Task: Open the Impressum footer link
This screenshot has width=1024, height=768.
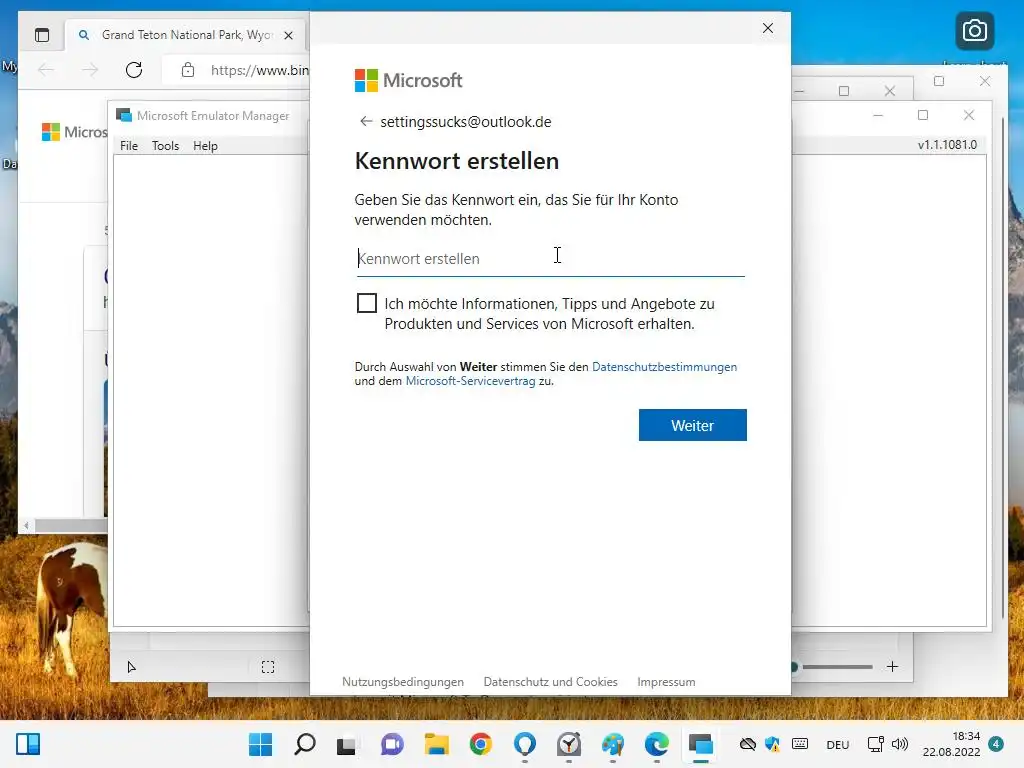Action: pyautogui.click(x=666, y=682)
